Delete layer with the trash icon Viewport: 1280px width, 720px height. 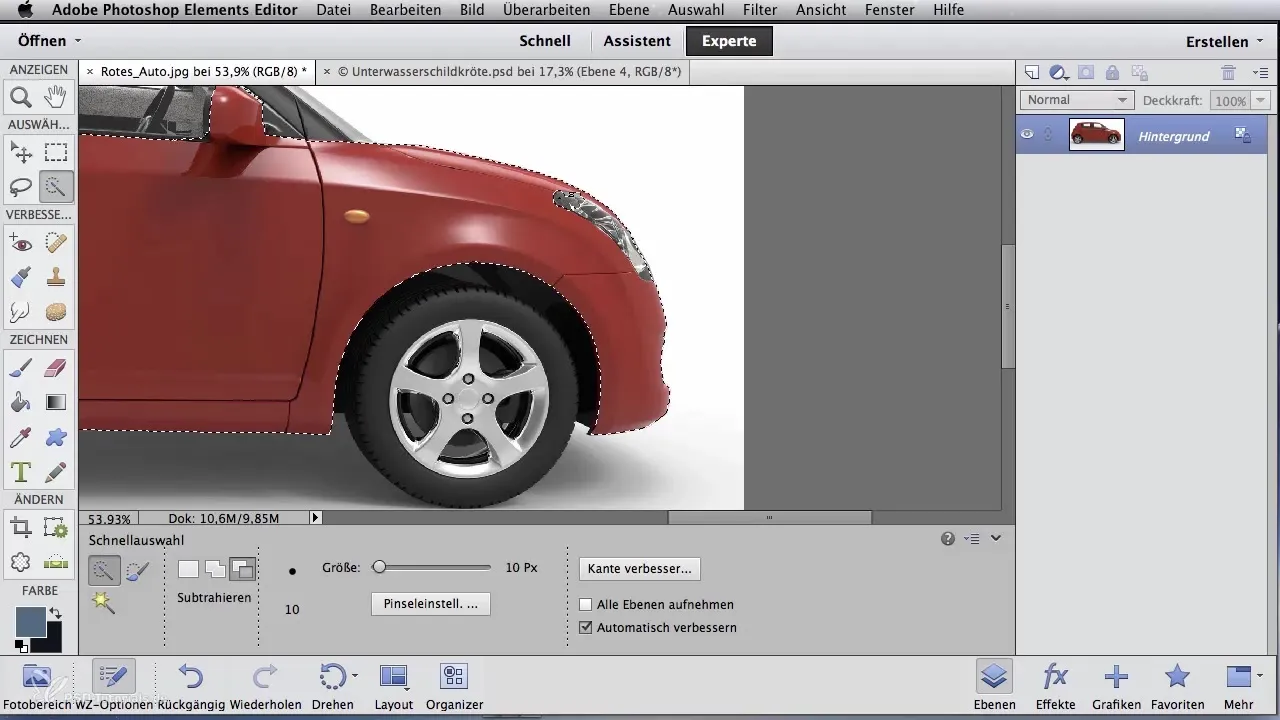(1229, 72)
